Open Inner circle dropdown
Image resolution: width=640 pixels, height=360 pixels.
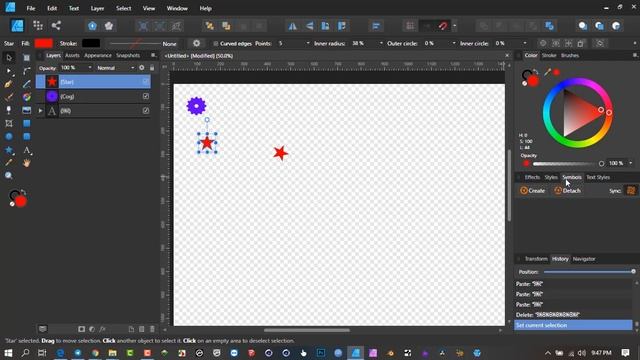[525, 43]
